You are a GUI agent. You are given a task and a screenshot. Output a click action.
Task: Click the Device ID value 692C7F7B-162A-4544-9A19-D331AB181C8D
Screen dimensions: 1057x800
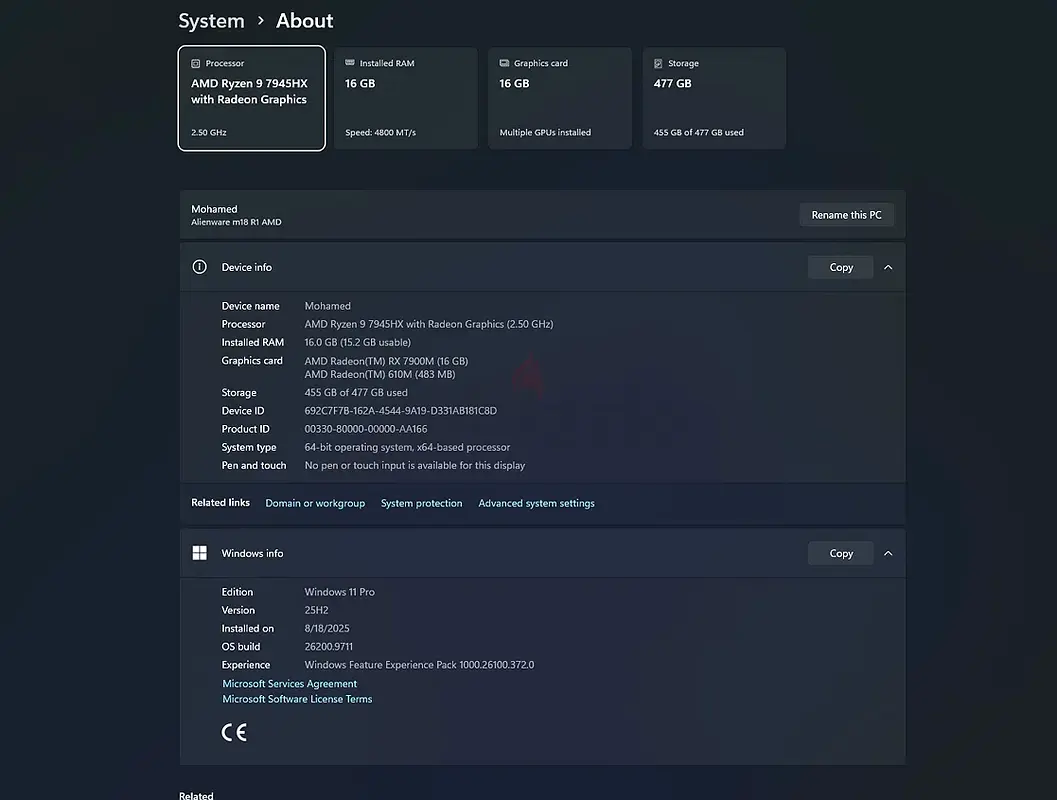point(400,410)
